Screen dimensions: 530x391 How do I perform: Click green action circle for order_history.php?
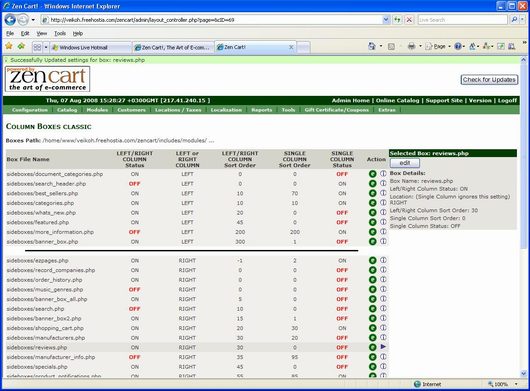[x=372, y=280]
